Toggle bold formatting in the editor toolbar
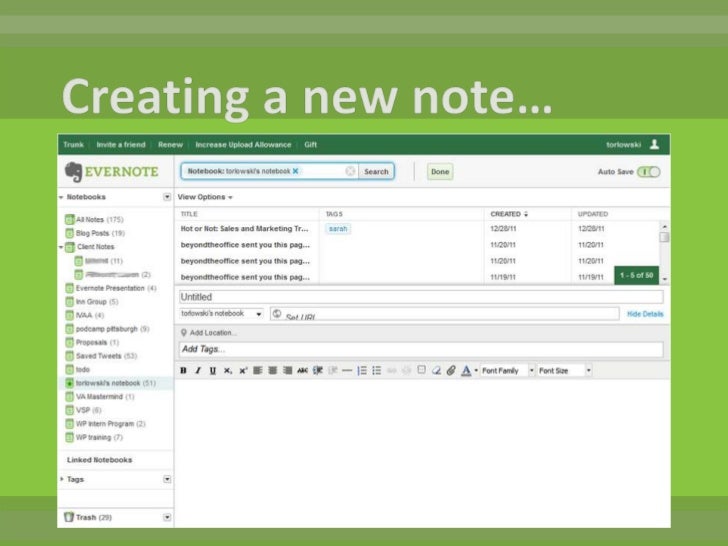728x546 pixels. coord(183,370)
